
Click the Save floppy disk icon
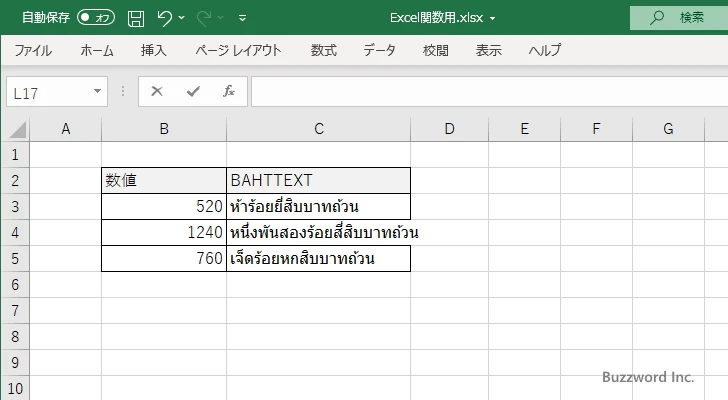point(136,18)
